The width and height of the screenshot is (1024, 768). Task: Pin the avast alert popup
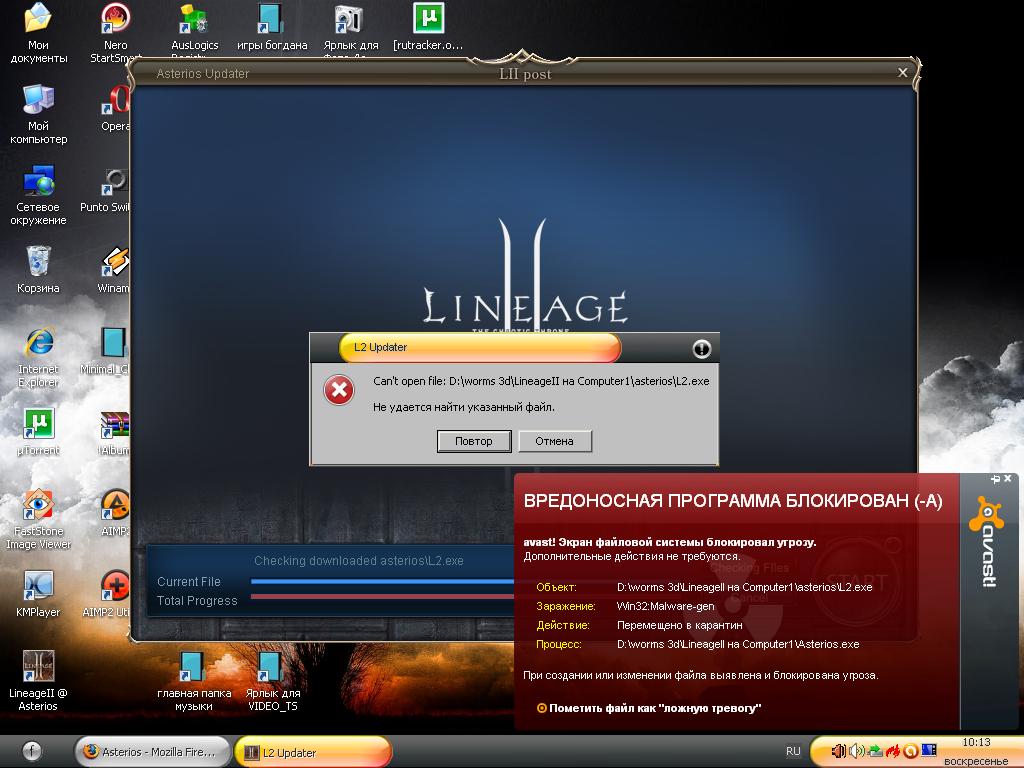pos(995,479)
